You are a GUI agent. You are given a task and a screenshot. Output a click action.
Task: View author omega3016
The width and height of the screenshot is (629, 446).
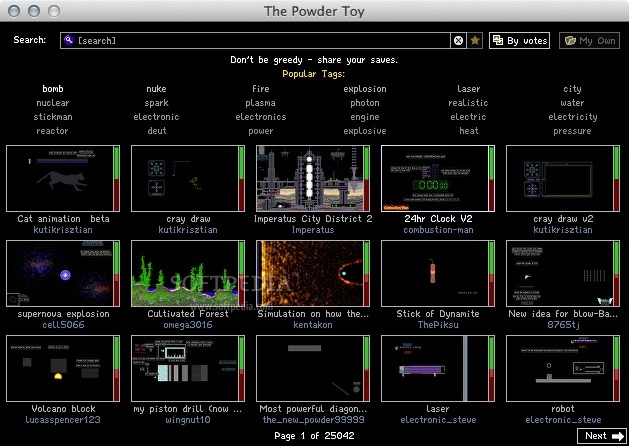188,325
